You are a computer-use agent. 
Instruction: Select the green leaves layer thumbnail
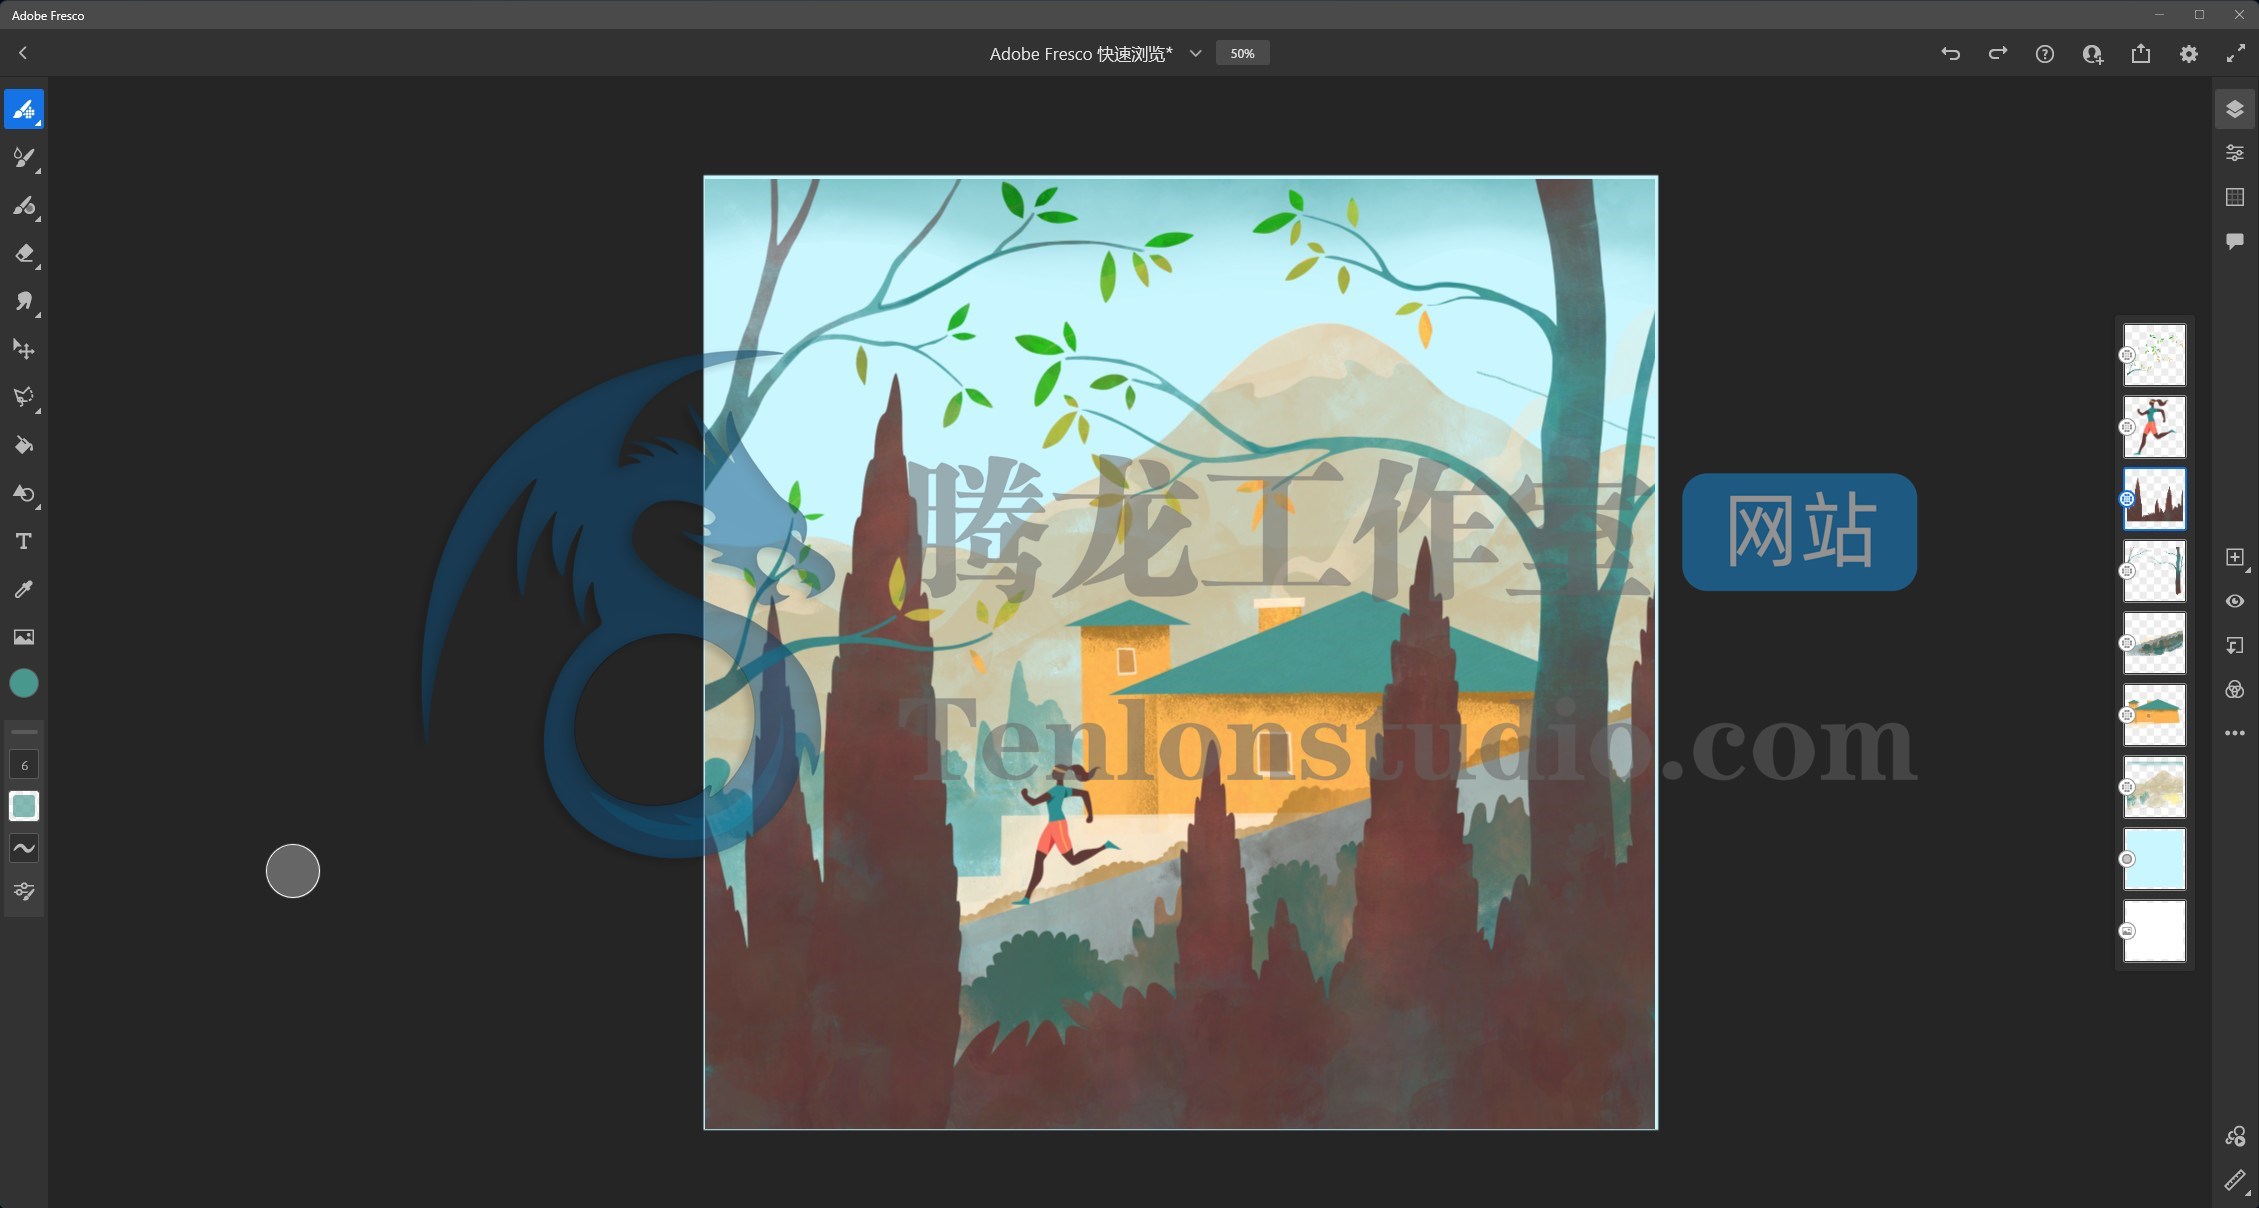coord(2154,355)
